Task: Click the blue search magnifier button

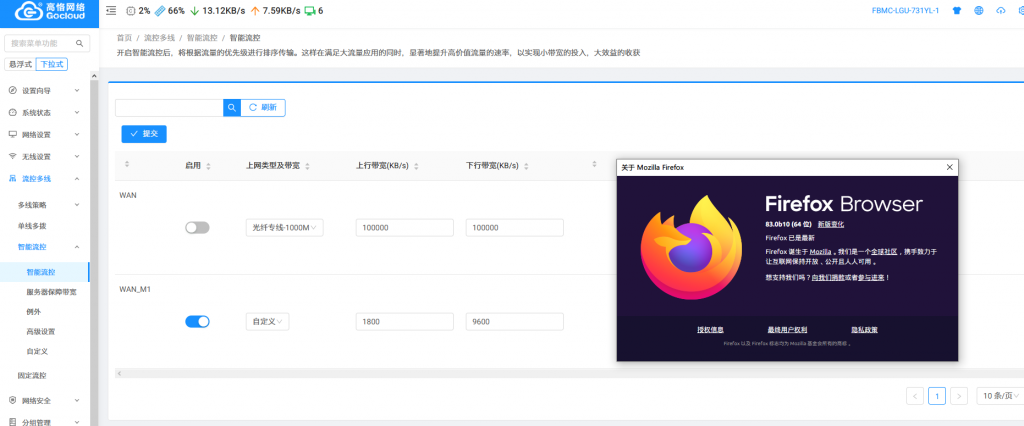Action: (x=231, y=107)
